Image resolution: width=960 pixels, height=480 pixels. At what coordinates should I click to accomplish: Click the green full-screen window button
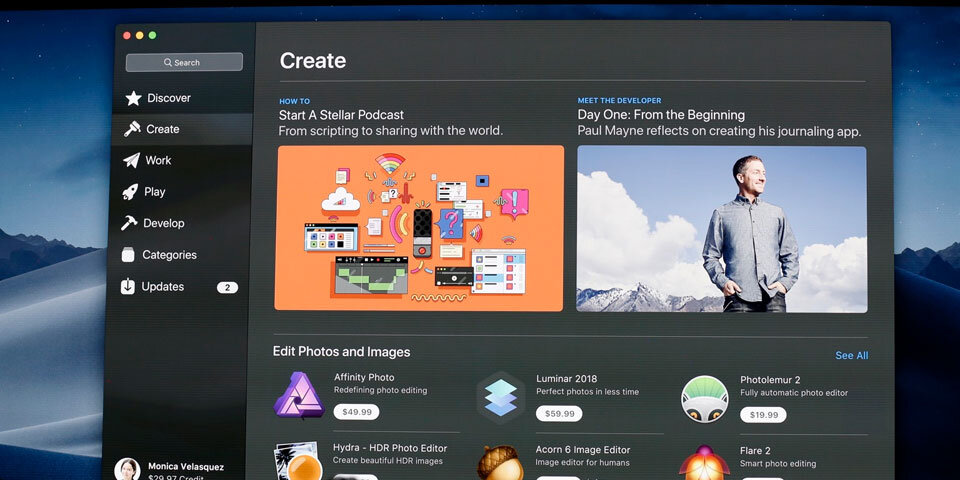click(x=152, y=36)
